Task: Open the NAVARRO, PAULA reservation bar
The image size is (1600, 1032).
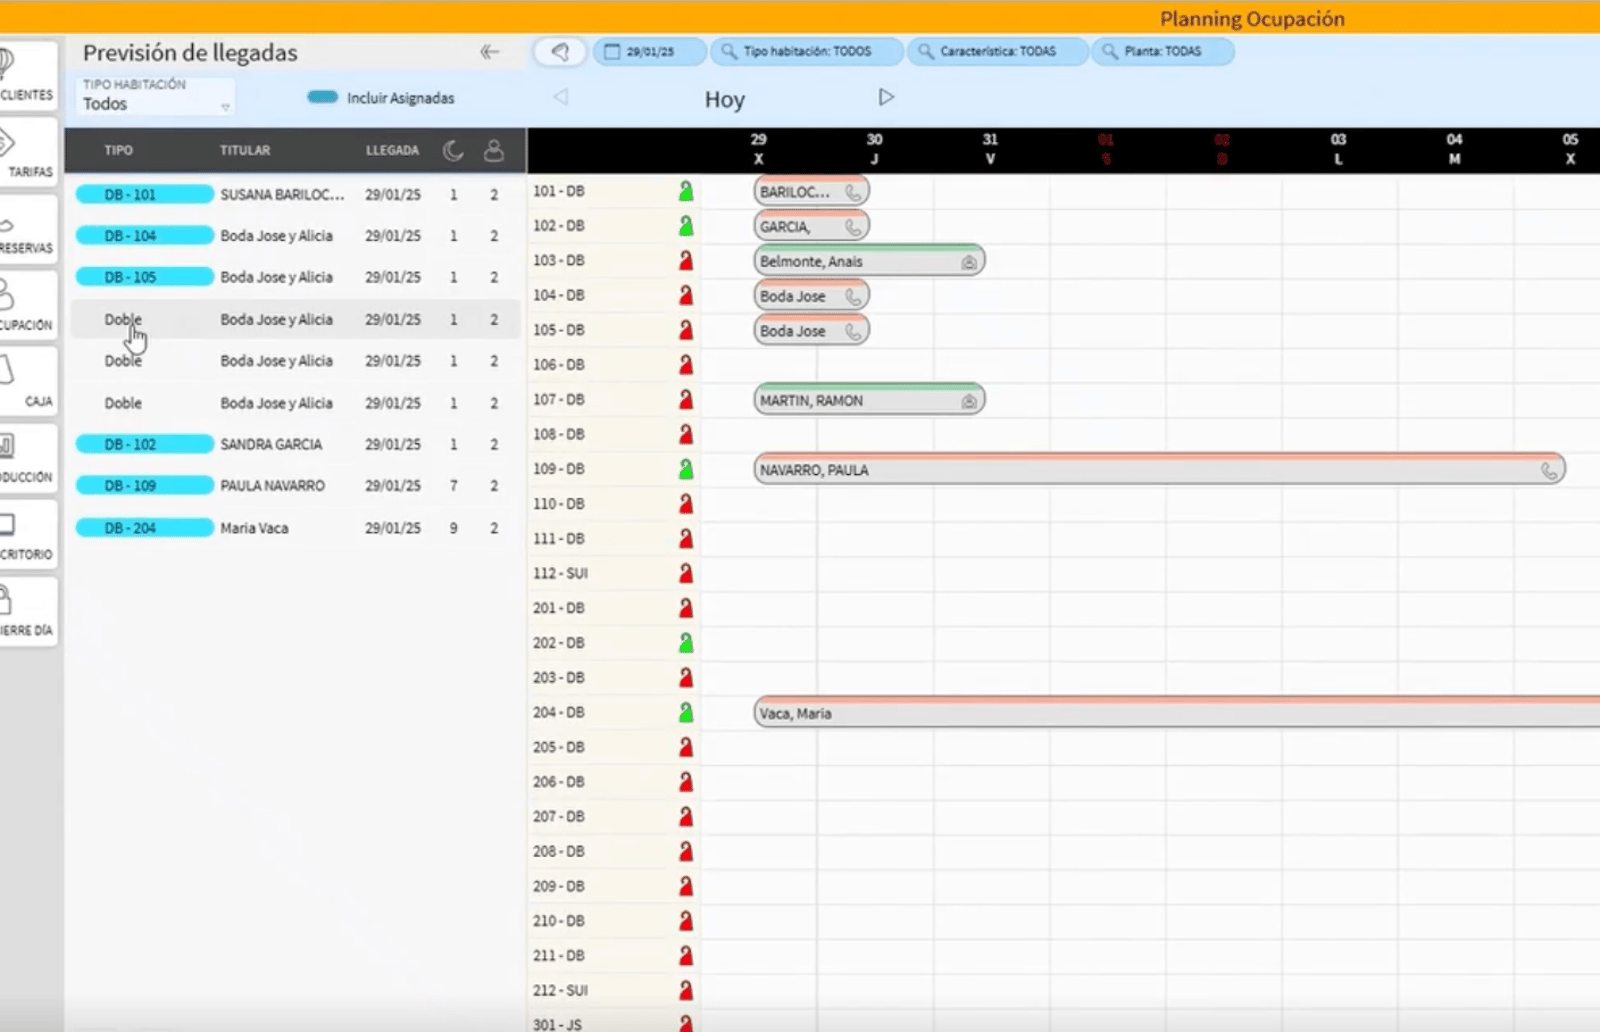Action: (1159, 469)
